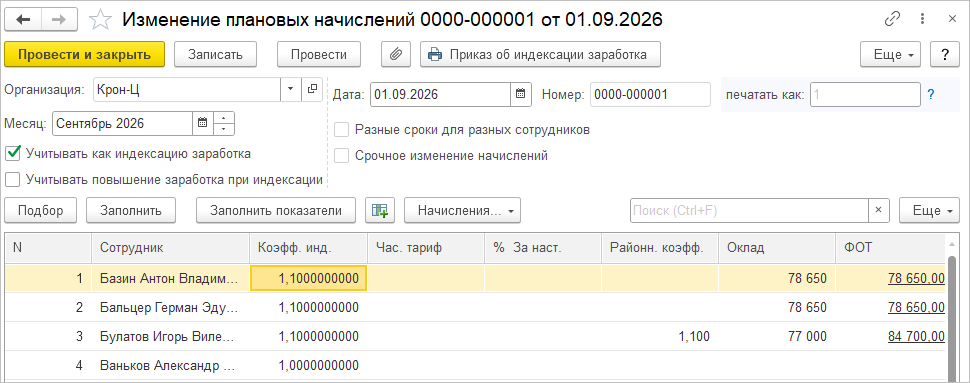Click coefficient 1,0000000000 for Ваньков

coord(319,366)
